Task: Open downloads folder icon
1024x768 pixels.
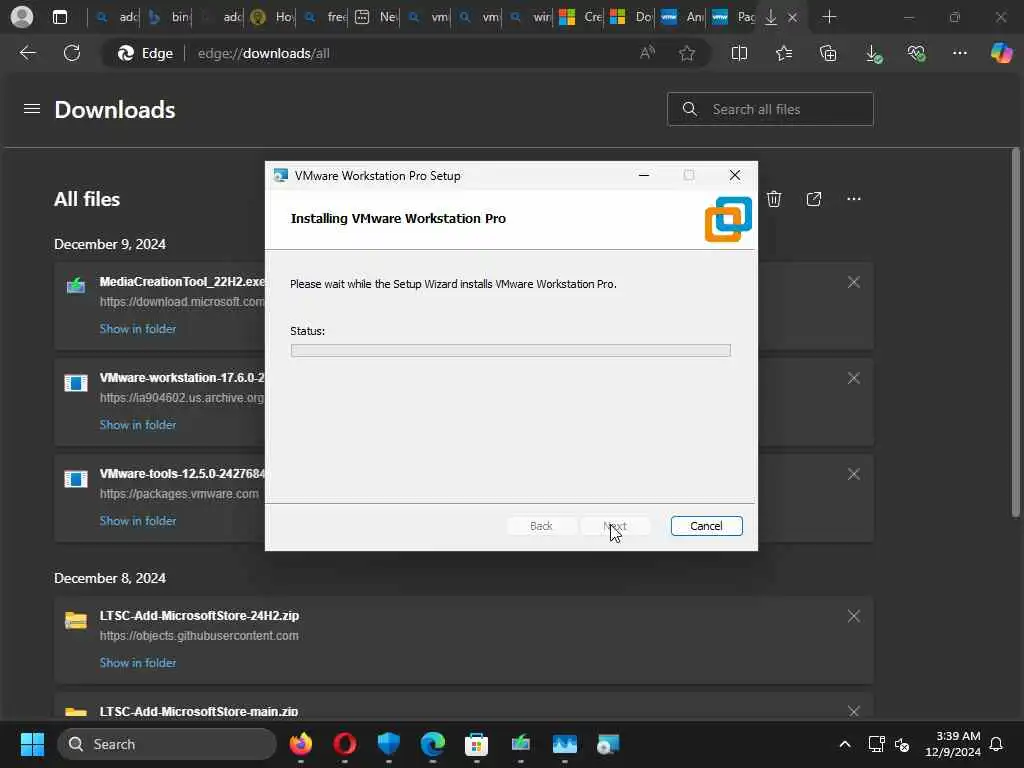Action: click(x=814, y=199)
